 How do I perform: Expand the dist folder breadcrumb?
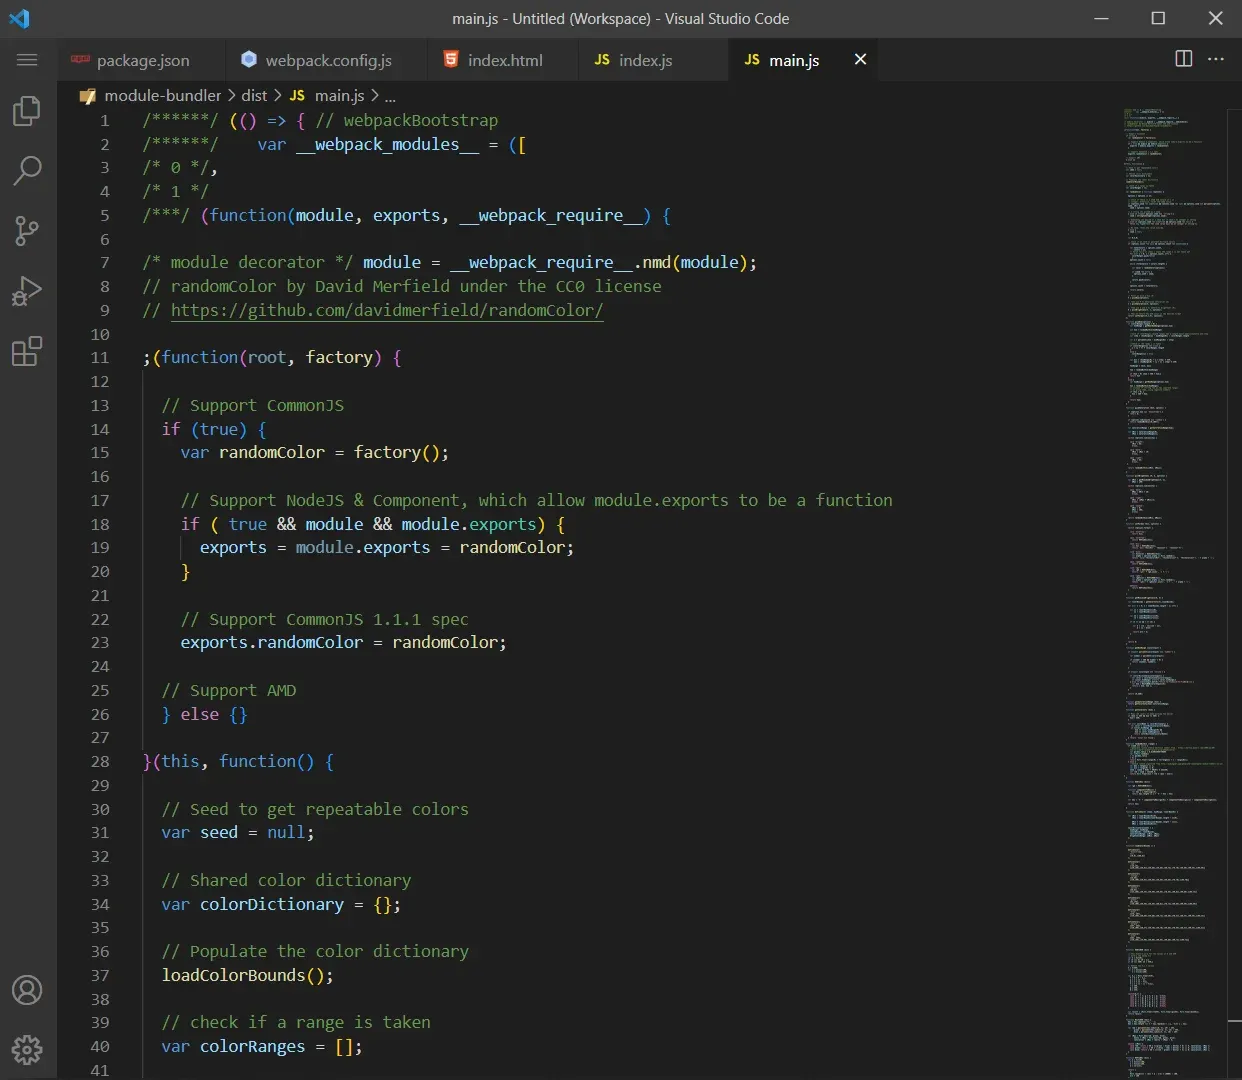click(x=253, y=95)
